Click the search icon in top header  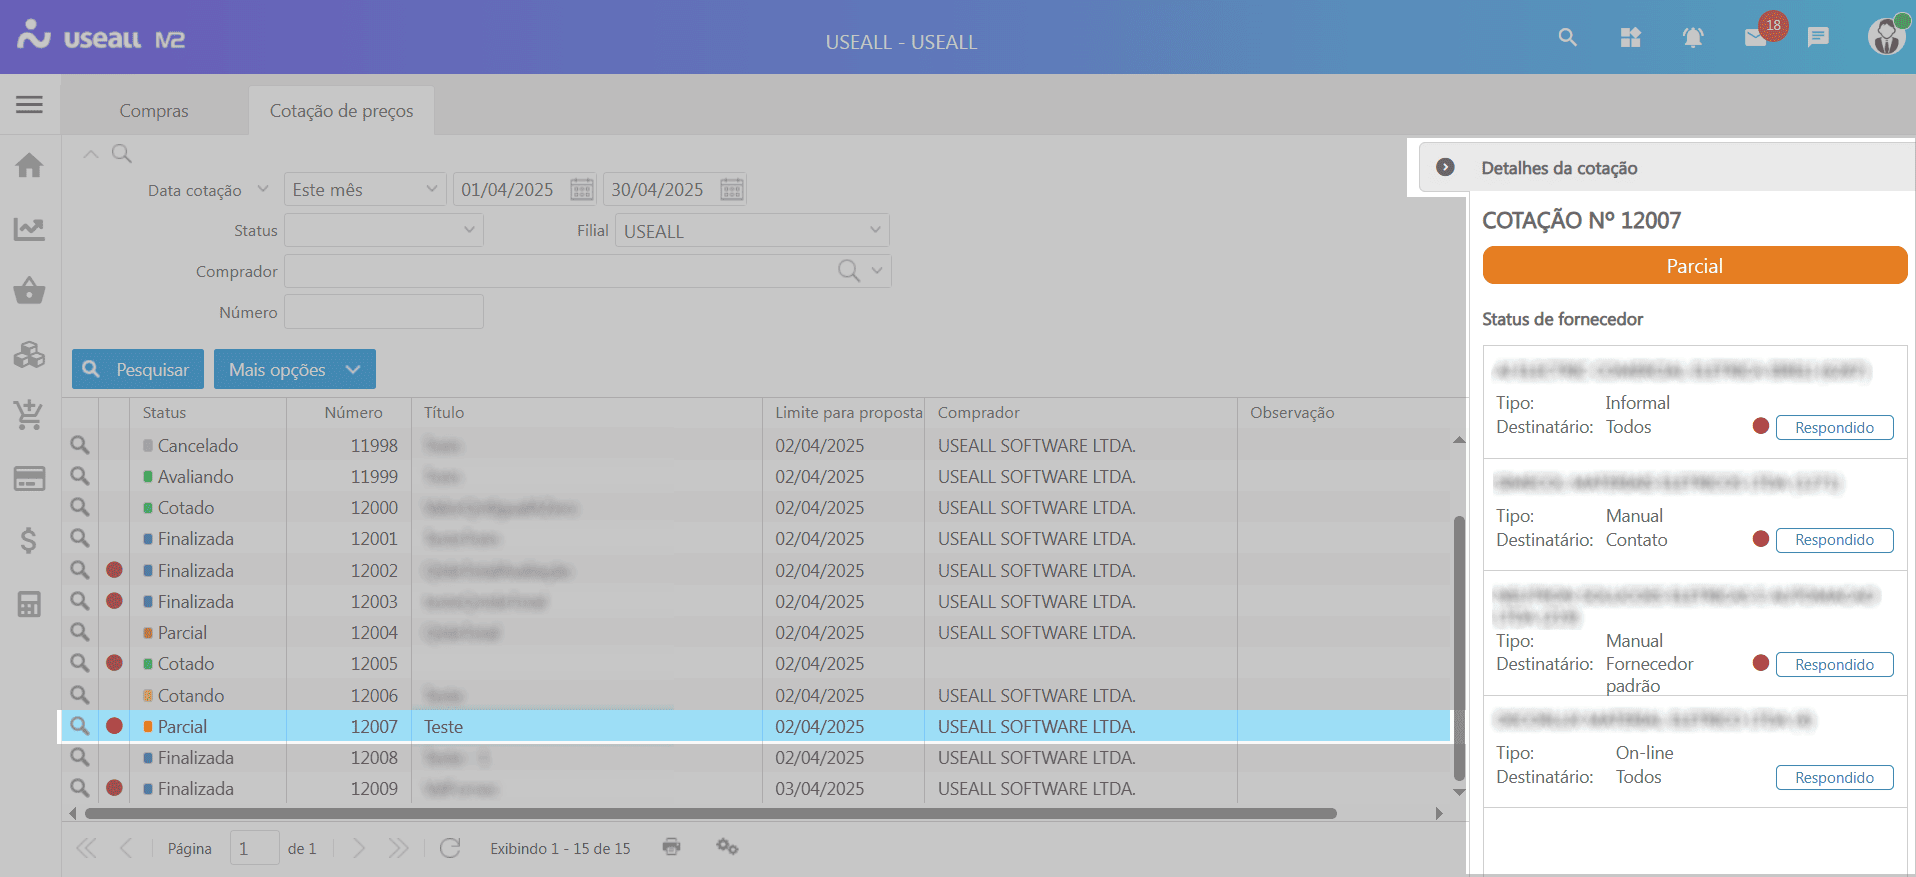pos(1567,38)
